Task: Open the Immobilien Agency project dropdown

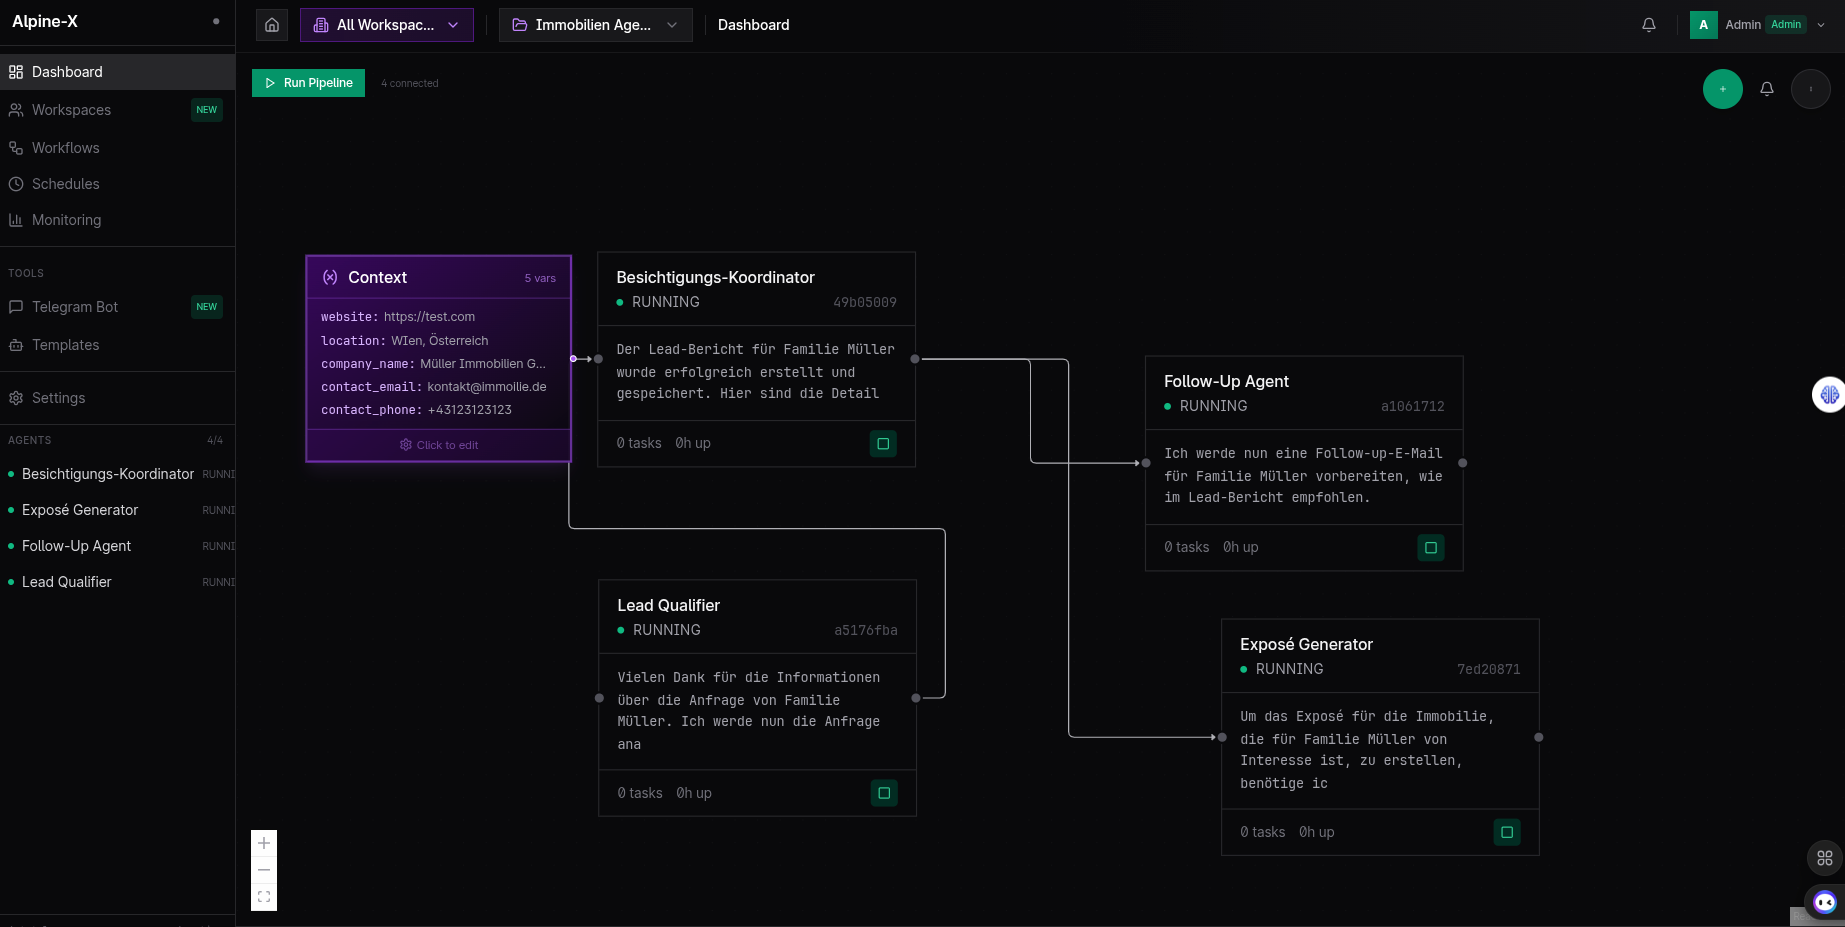Action: 595,25
